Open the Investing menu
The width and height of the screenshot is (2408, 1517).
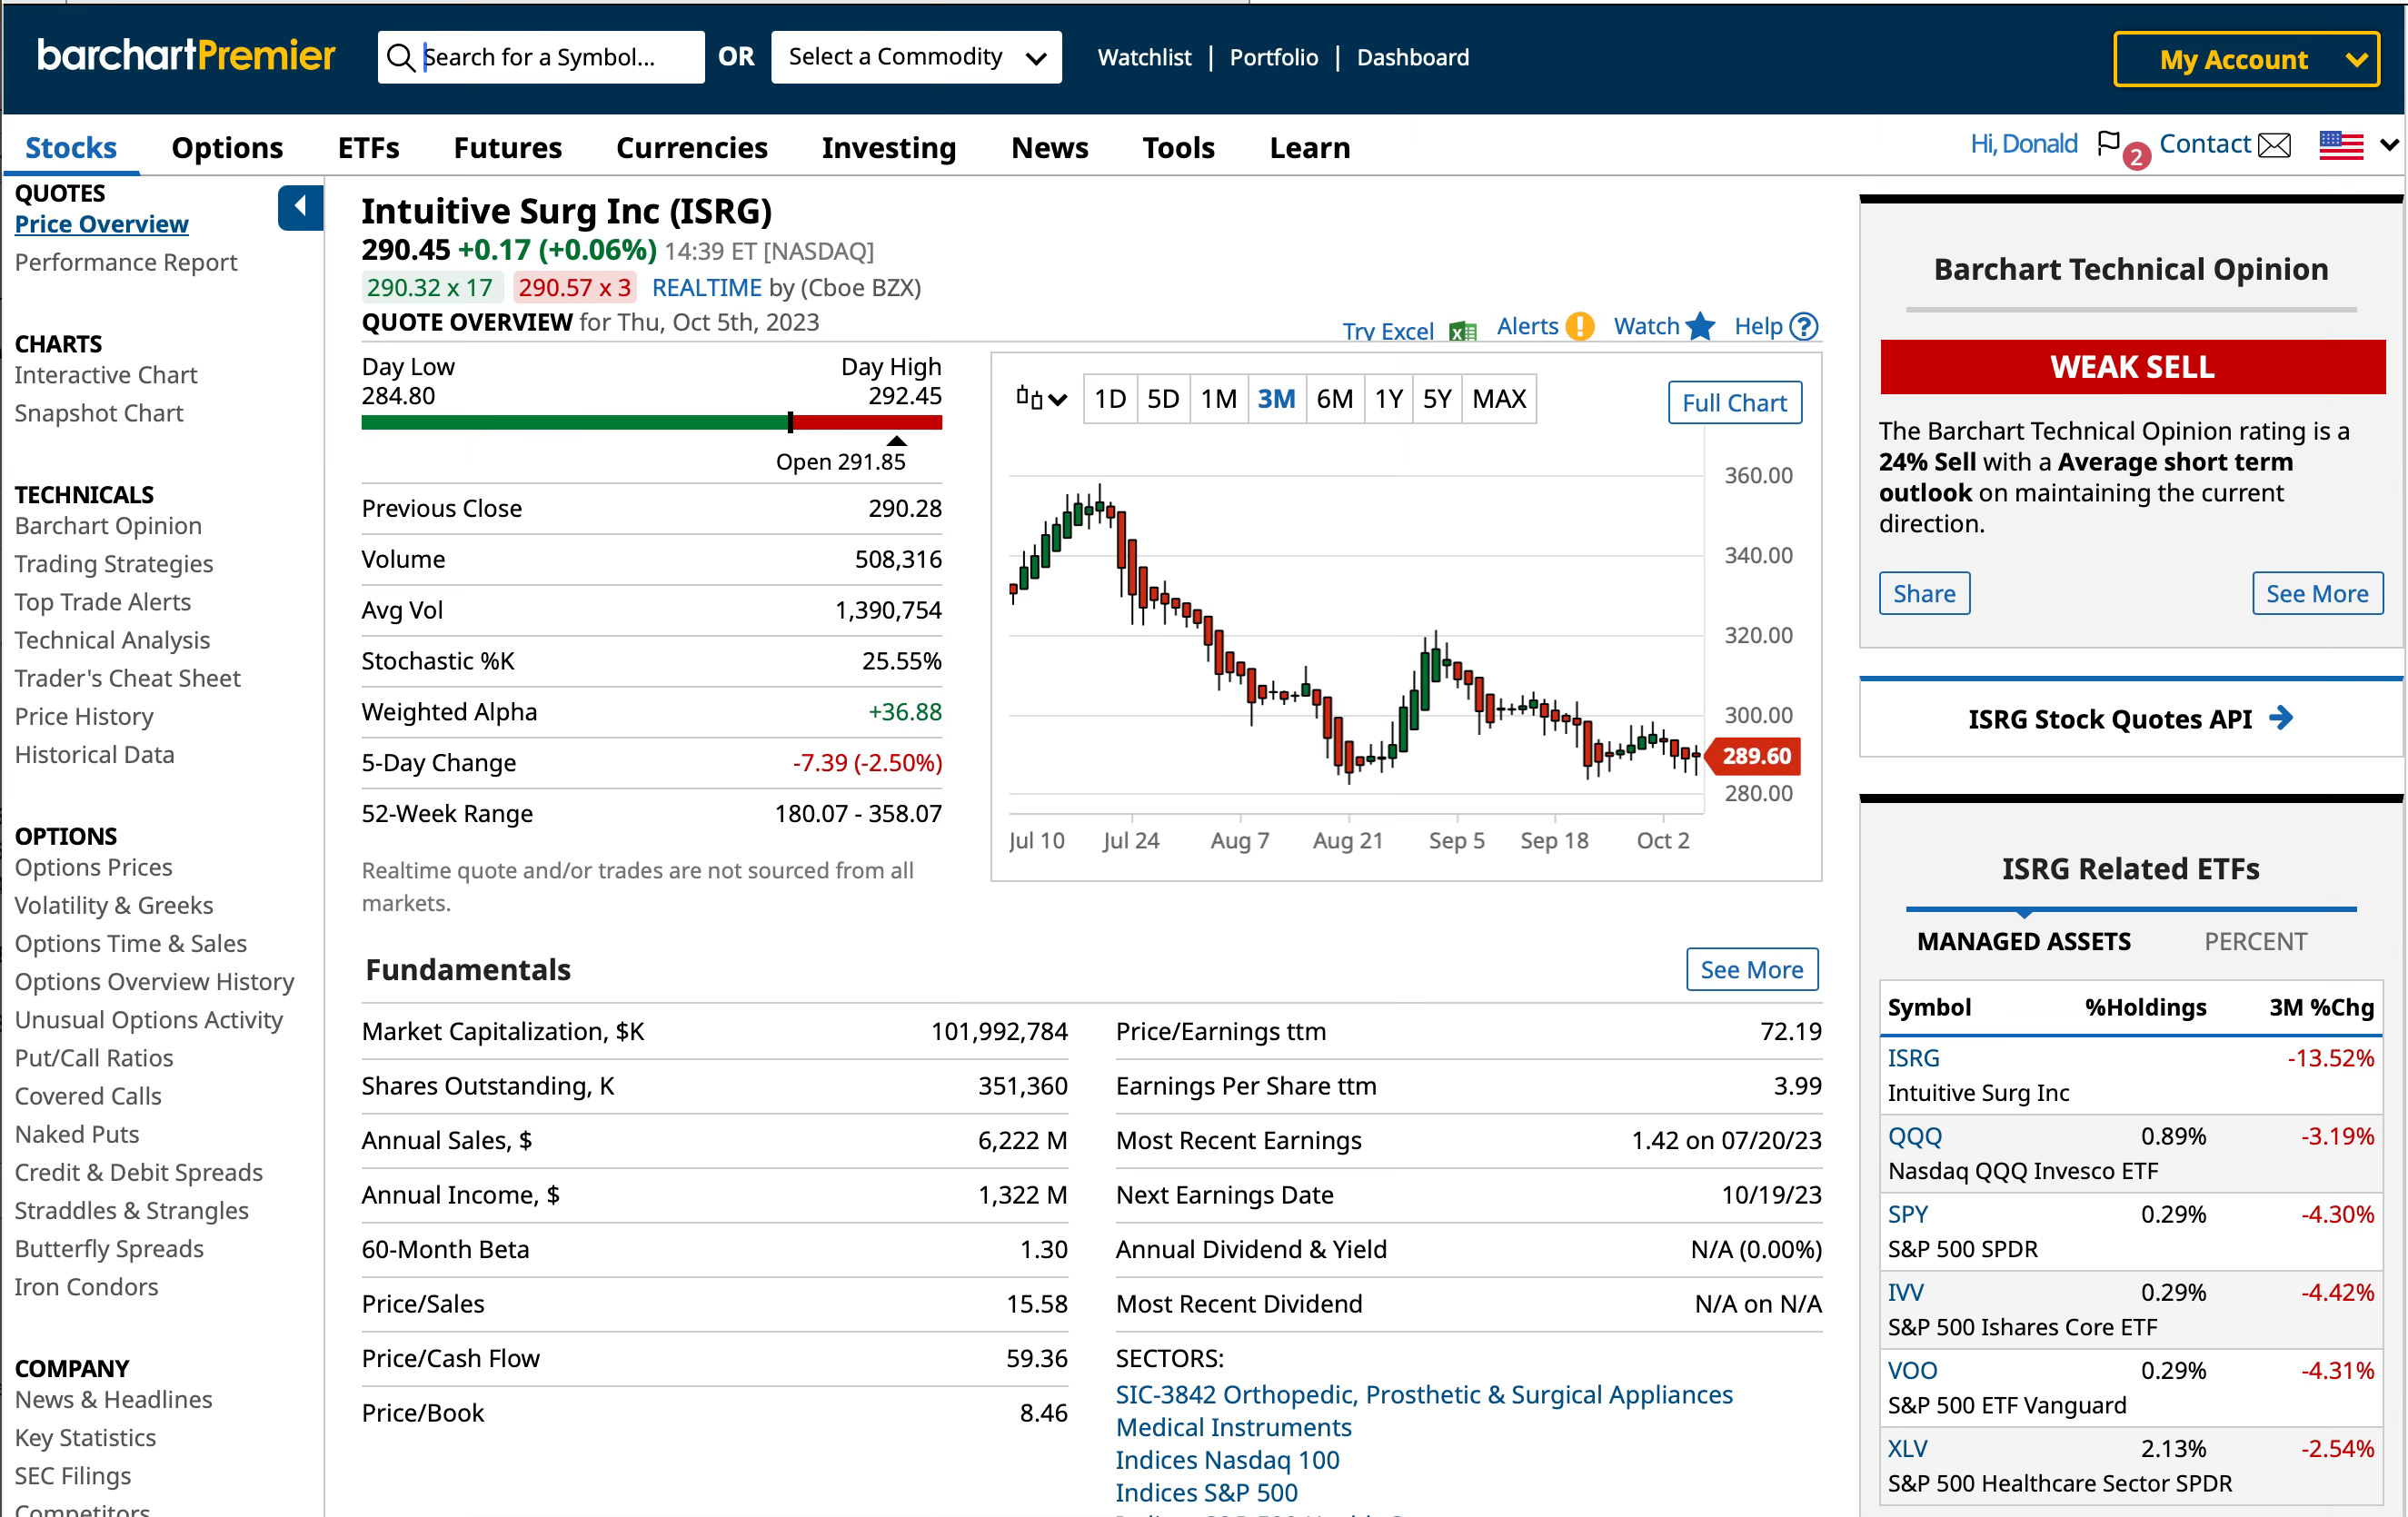(x=889, y=148)
